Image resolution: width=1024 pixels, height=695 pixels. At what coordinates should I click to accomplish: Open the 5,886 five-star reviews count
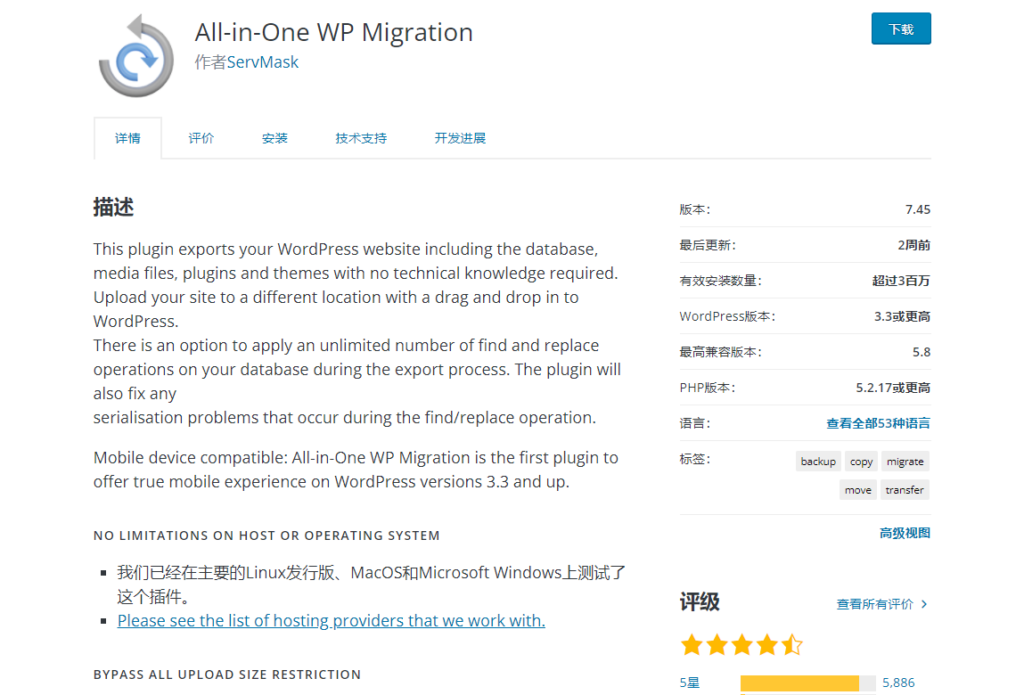[898, 683]
